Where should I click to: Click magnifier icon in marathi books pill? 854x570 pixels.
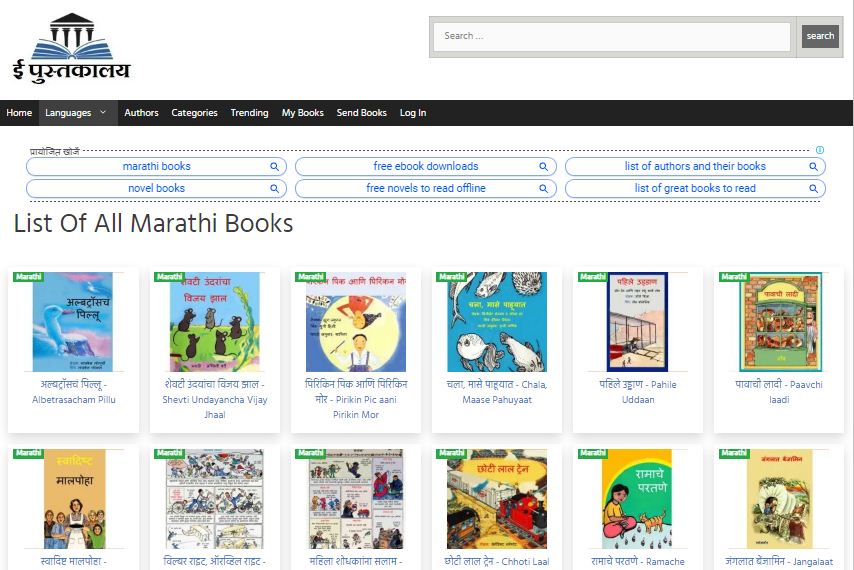[x=274, y=167]
